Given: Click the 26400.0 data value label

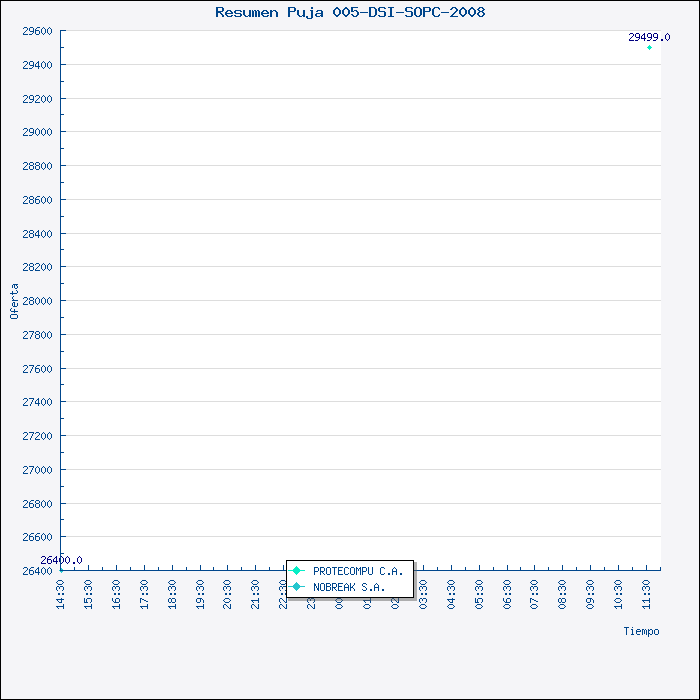Looking at the screenshot, I should 61,560.
